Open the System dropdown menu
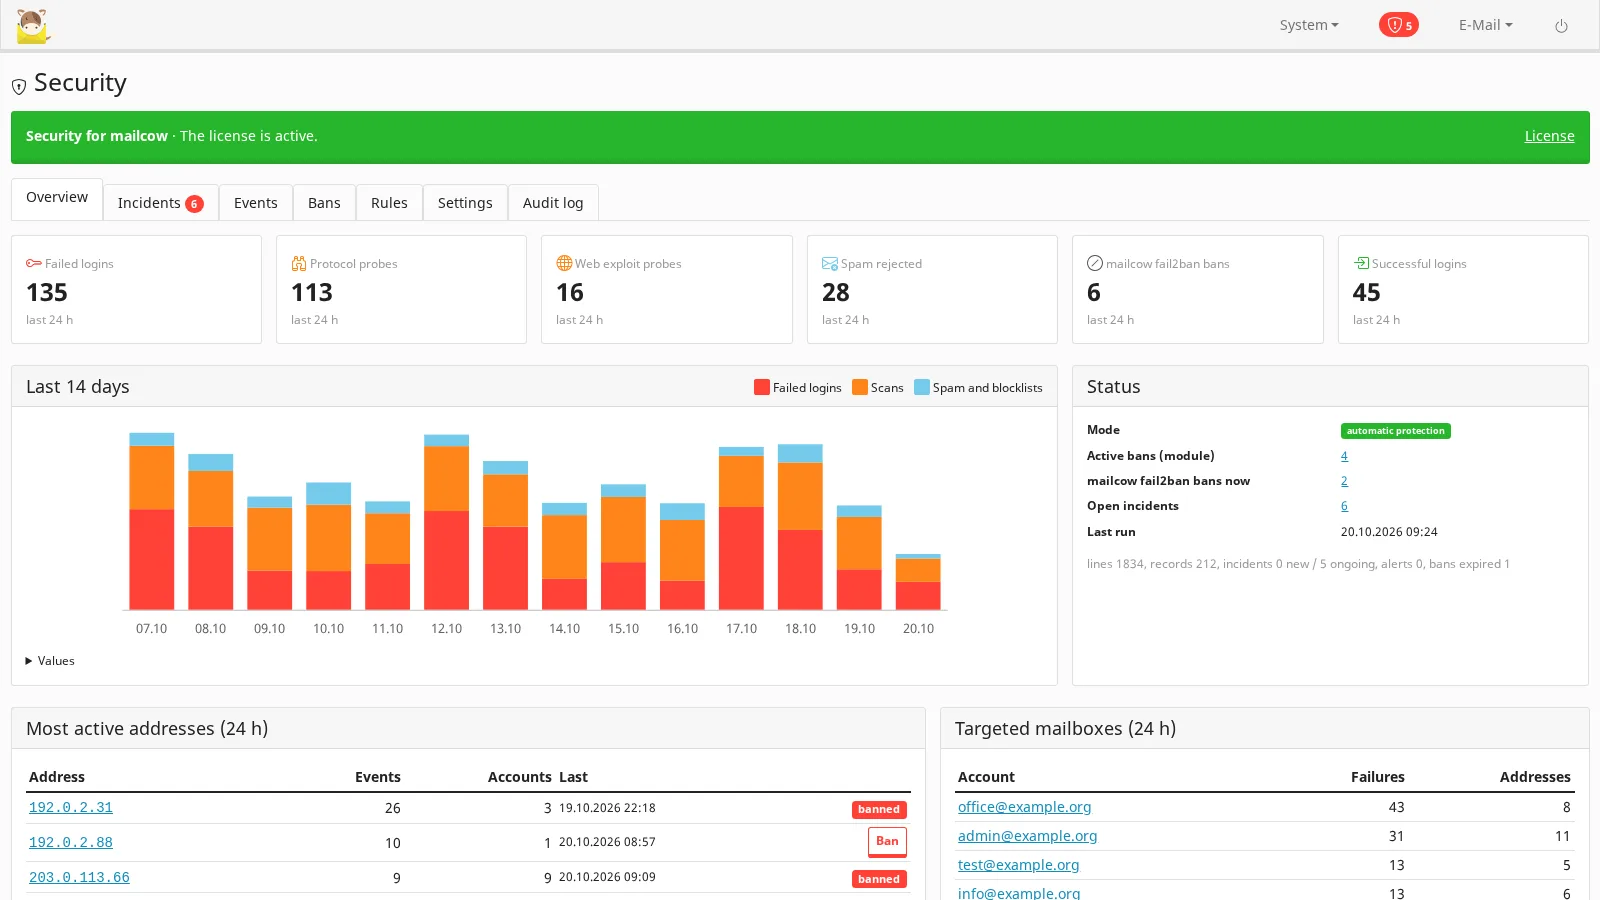The height and width of the screenshot is (900, 1600). (1309, 25)
